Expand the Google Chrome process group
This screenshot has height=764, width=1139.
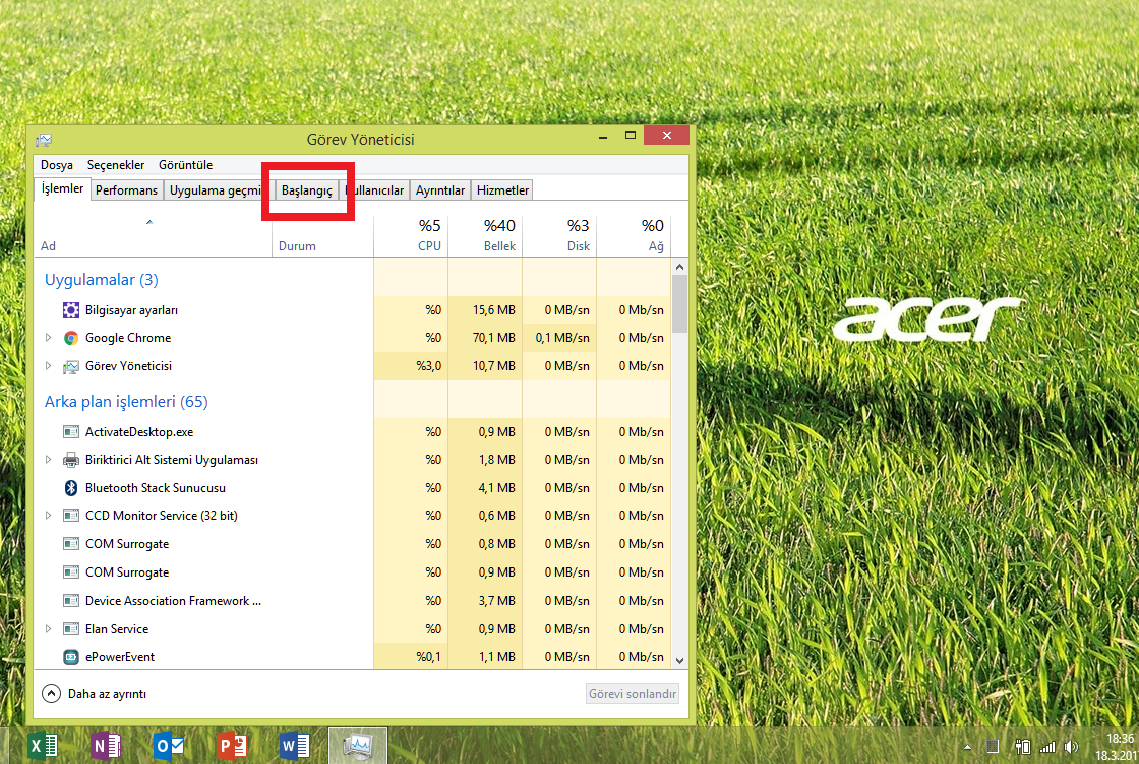49,338
